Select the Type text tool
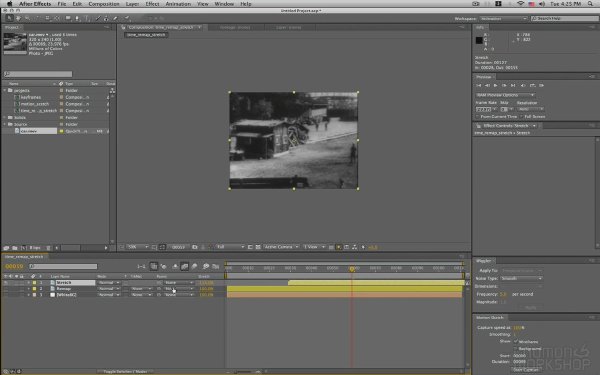 click(x=87, y=18)
